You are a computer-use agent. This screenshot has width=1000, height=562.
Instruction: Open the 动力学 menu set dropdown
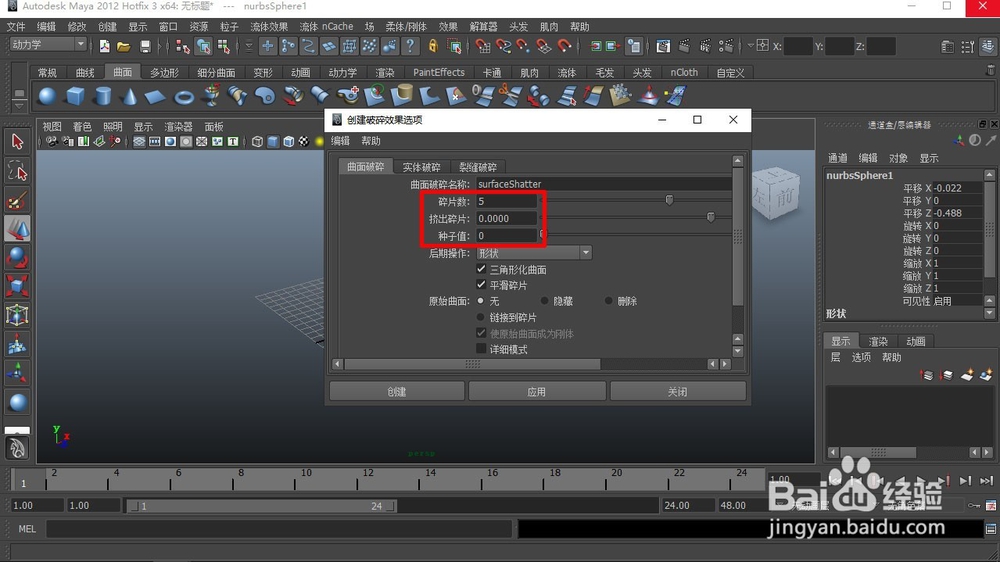pyautogui.click(x=48, y=45)
